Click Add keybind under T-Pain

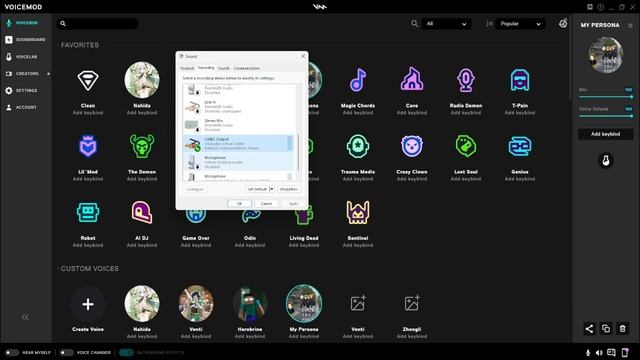point(520,113)
